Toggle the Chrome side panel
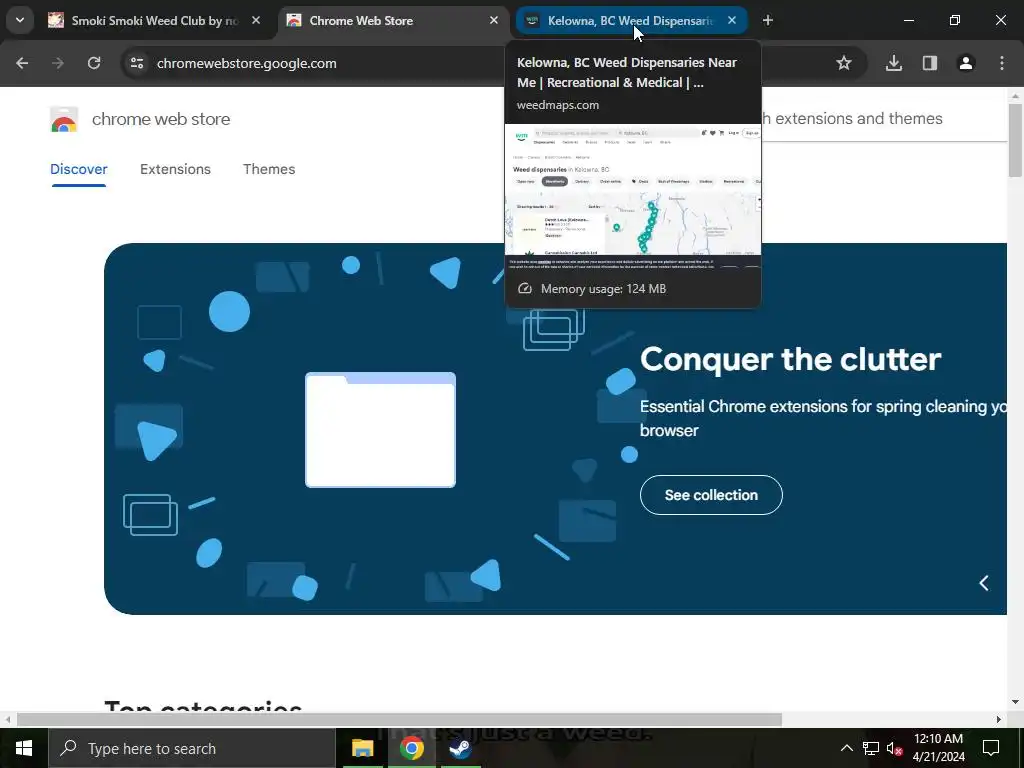The width and height of the screenshot is (1024, 768). pos(930,63)
